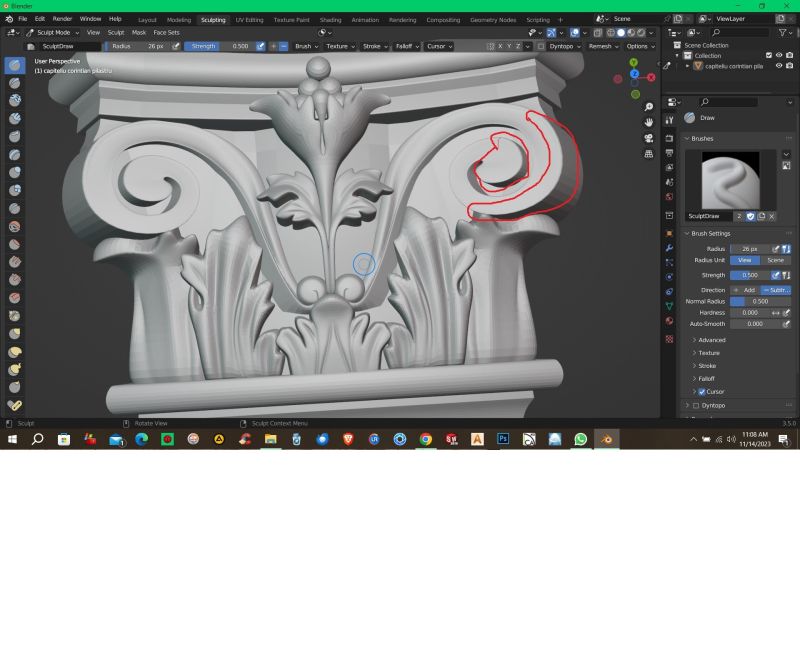The height and width of the screenshot is (666, 800).
Task: Uncheck the Collection checkbox in outliner
Action: (769, 55)
